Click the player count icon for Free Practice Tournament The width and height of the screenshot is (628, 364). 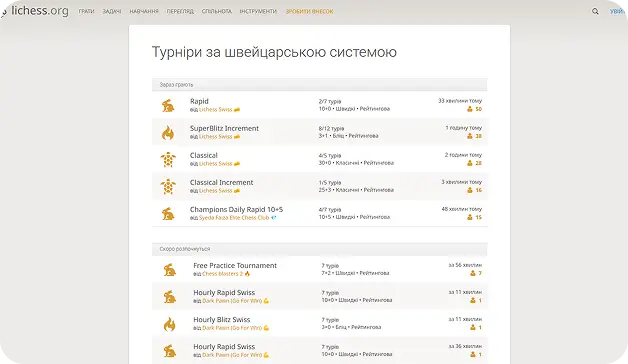[473, 273]
